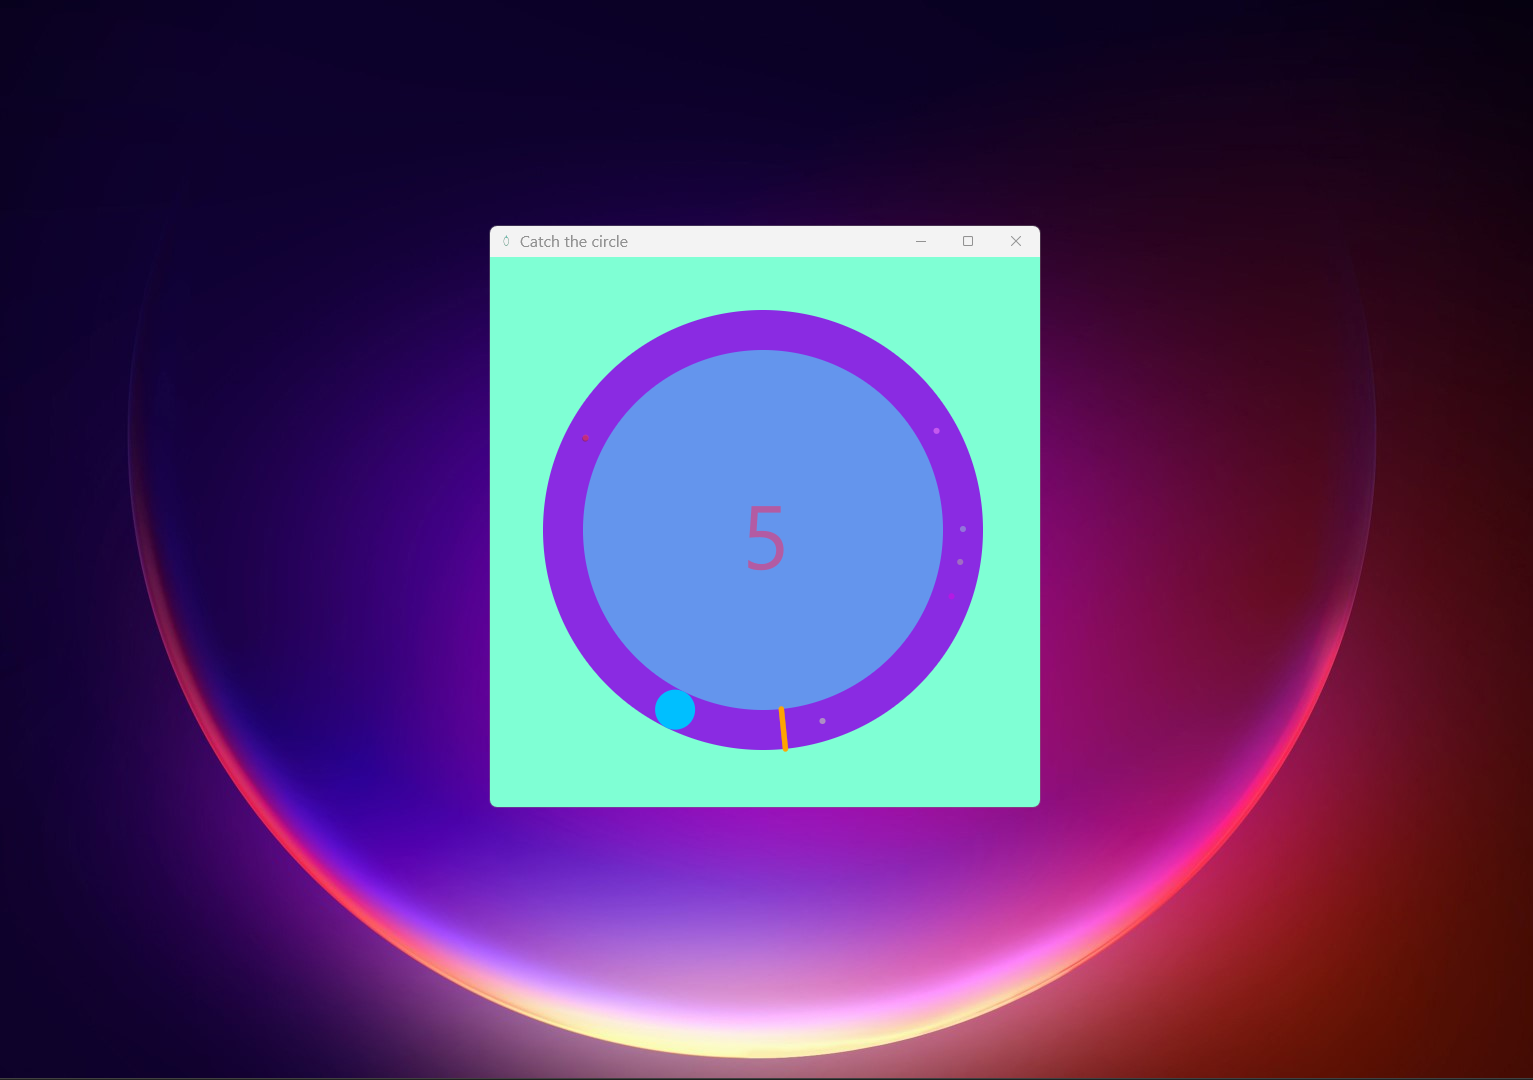Click the red dot on the ring's upper left
This screenshot has height=1080, width=1533.
click(586, 438)
